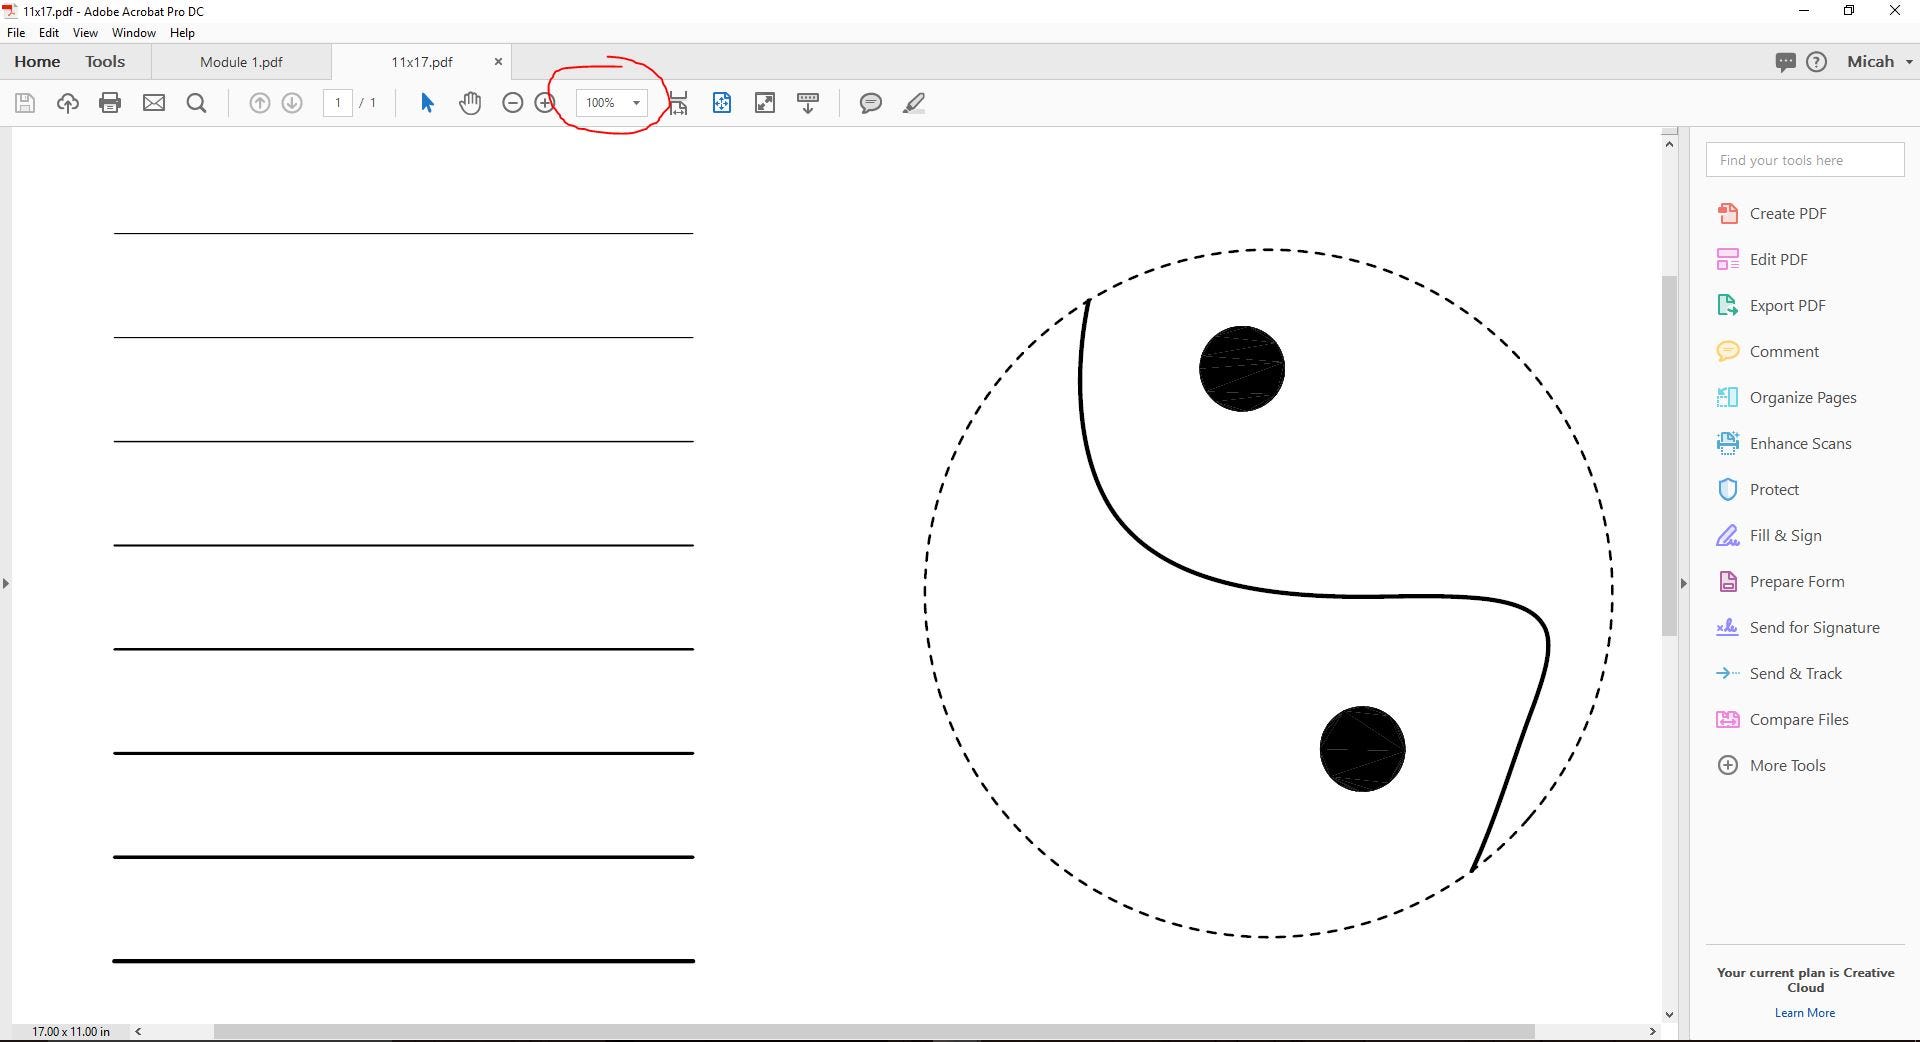Click the 17.00 x 11.00 in page size label
This screenshot has height=1042, width=1920.
[x=71, y=1031]
